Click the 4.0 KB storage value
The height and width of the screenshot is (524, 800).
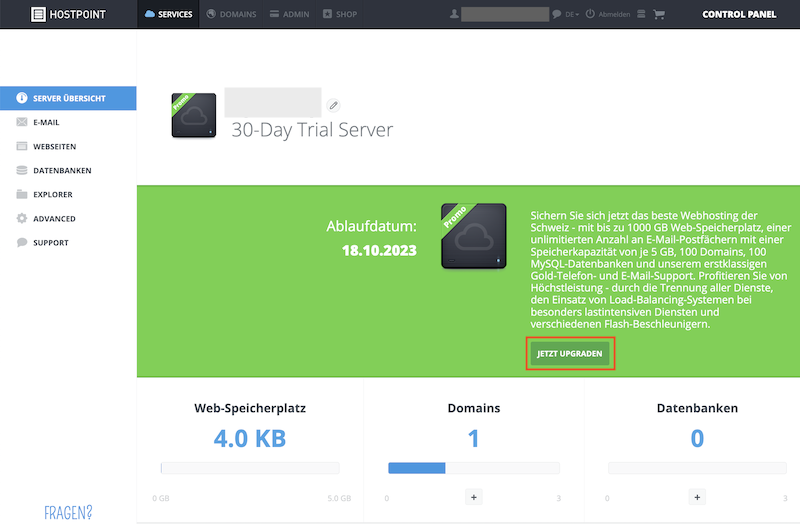(x=250, y=438)
